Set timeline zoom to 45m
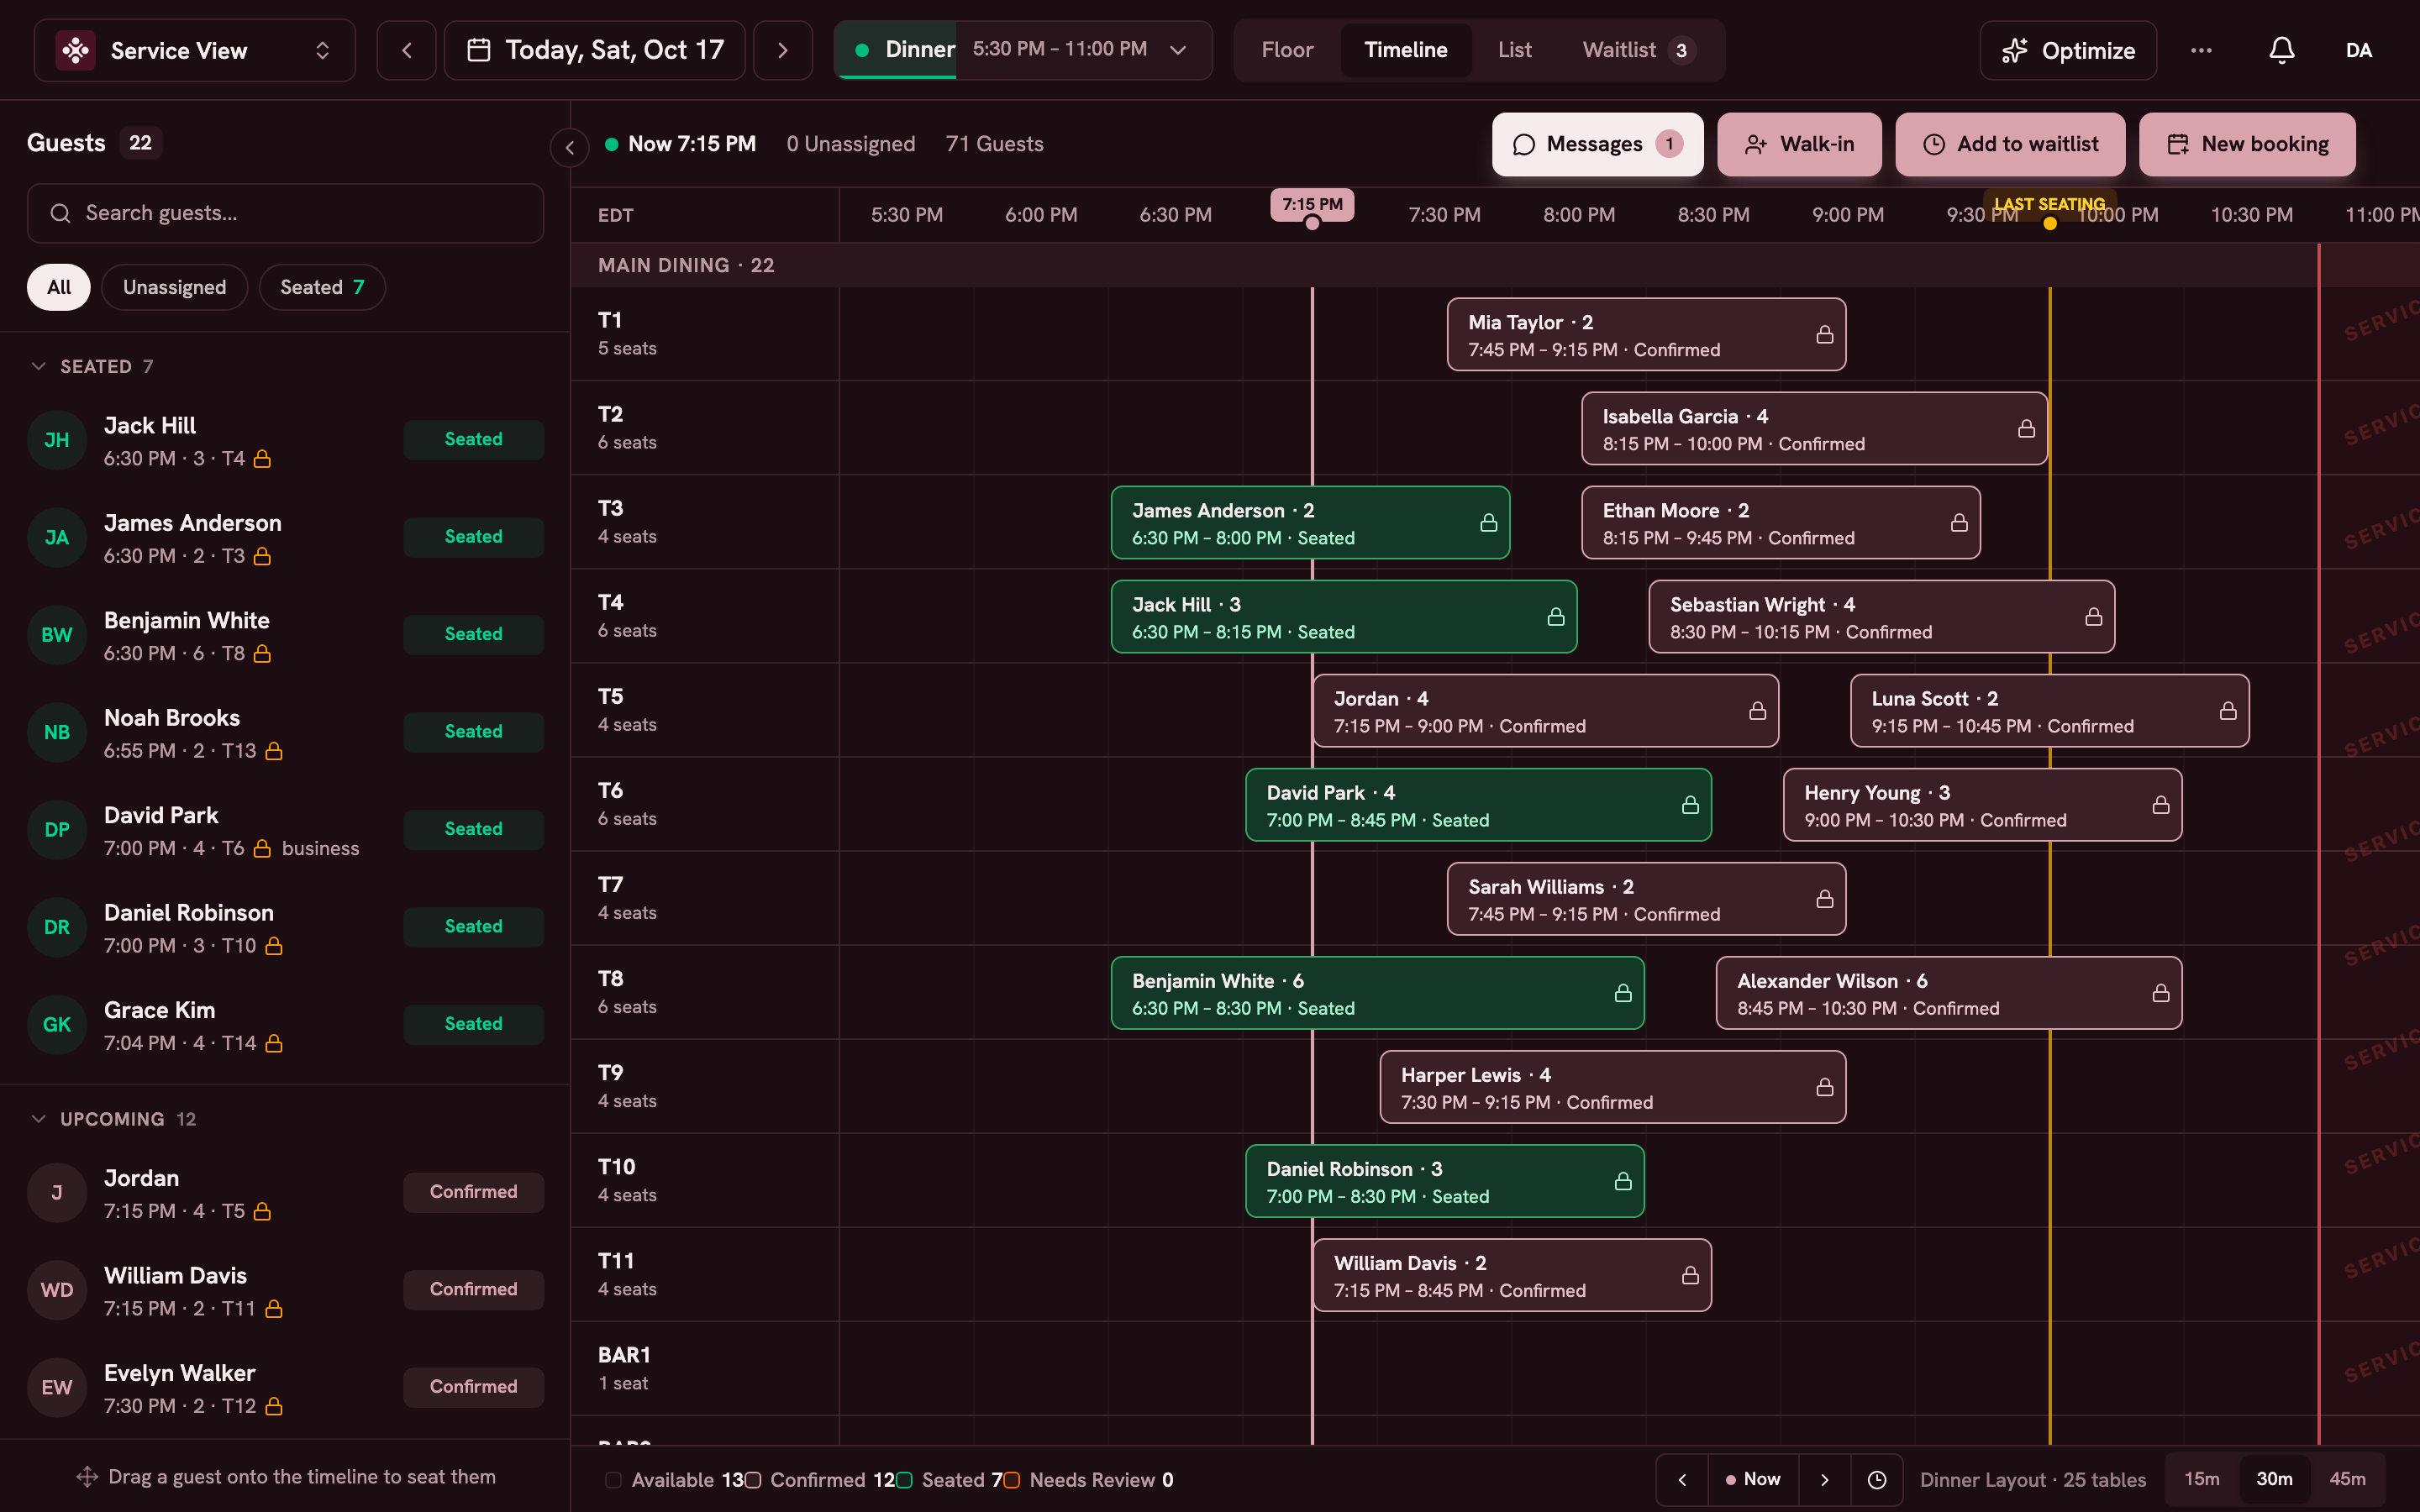 click(x=2347, y=1479)
